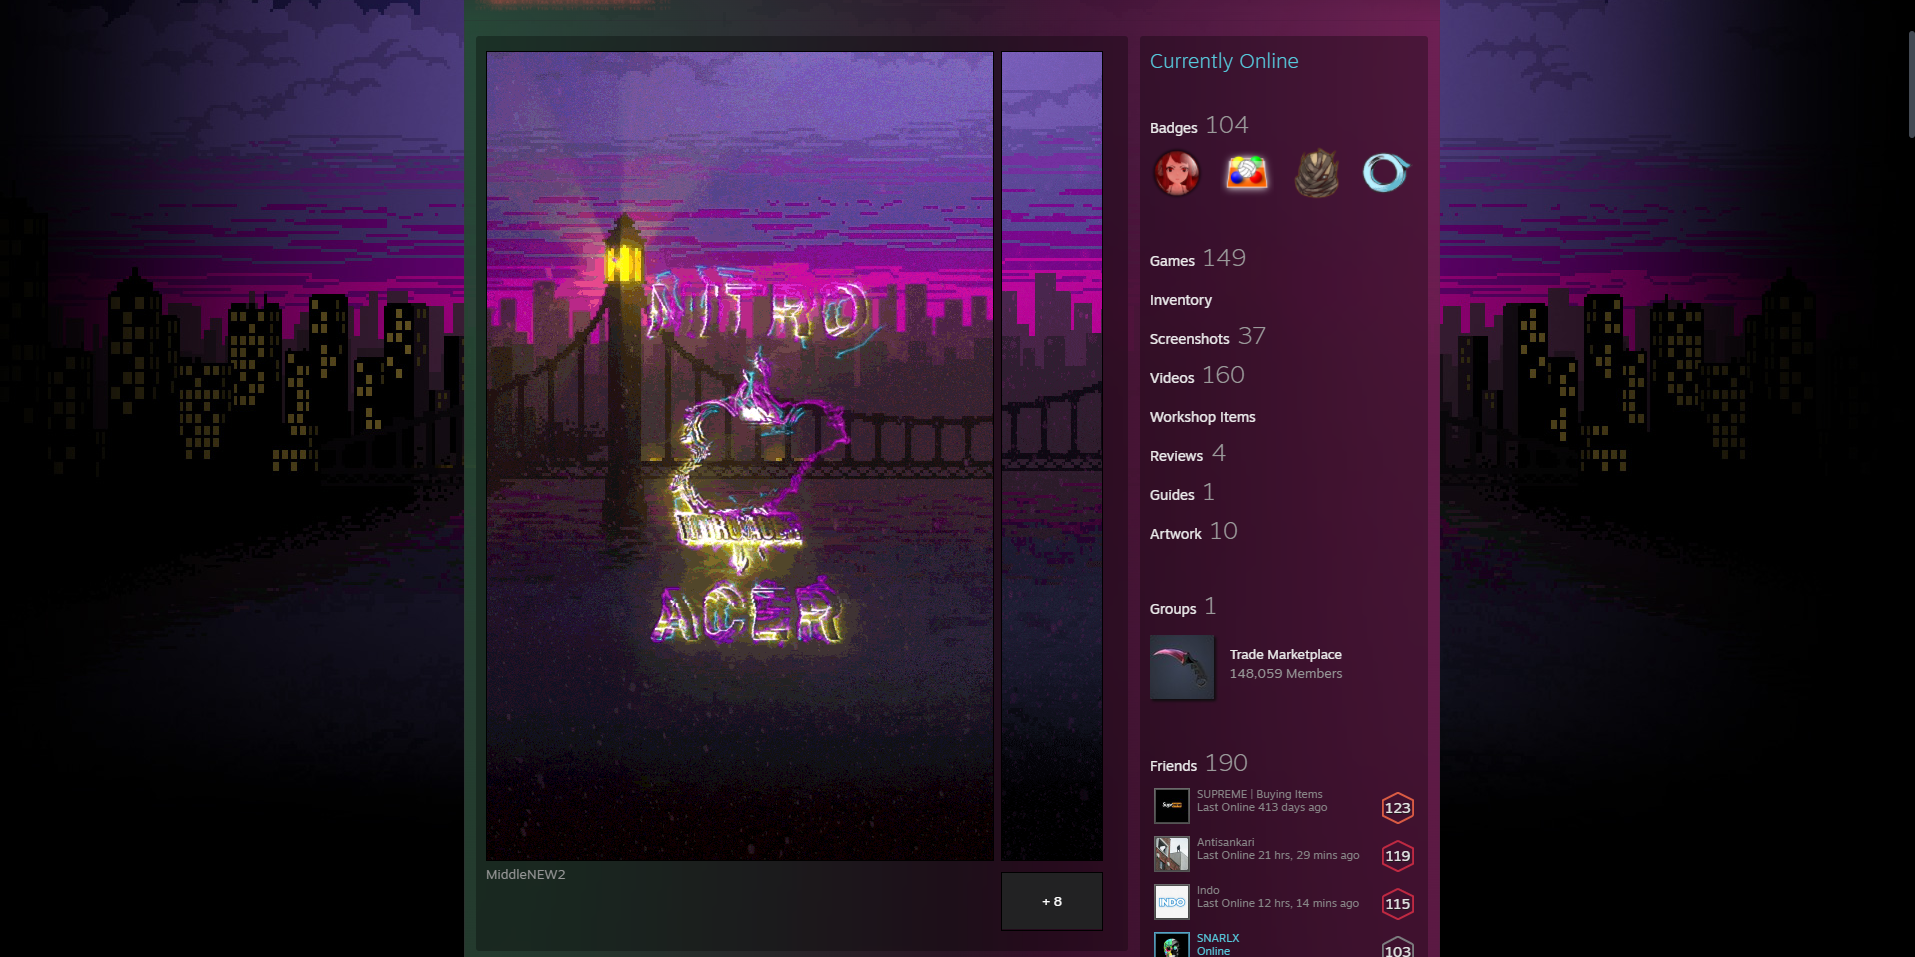The image size is (1915, 957).
Task: Open SNARLX friend's avatar
Action: click(1172, 945)
